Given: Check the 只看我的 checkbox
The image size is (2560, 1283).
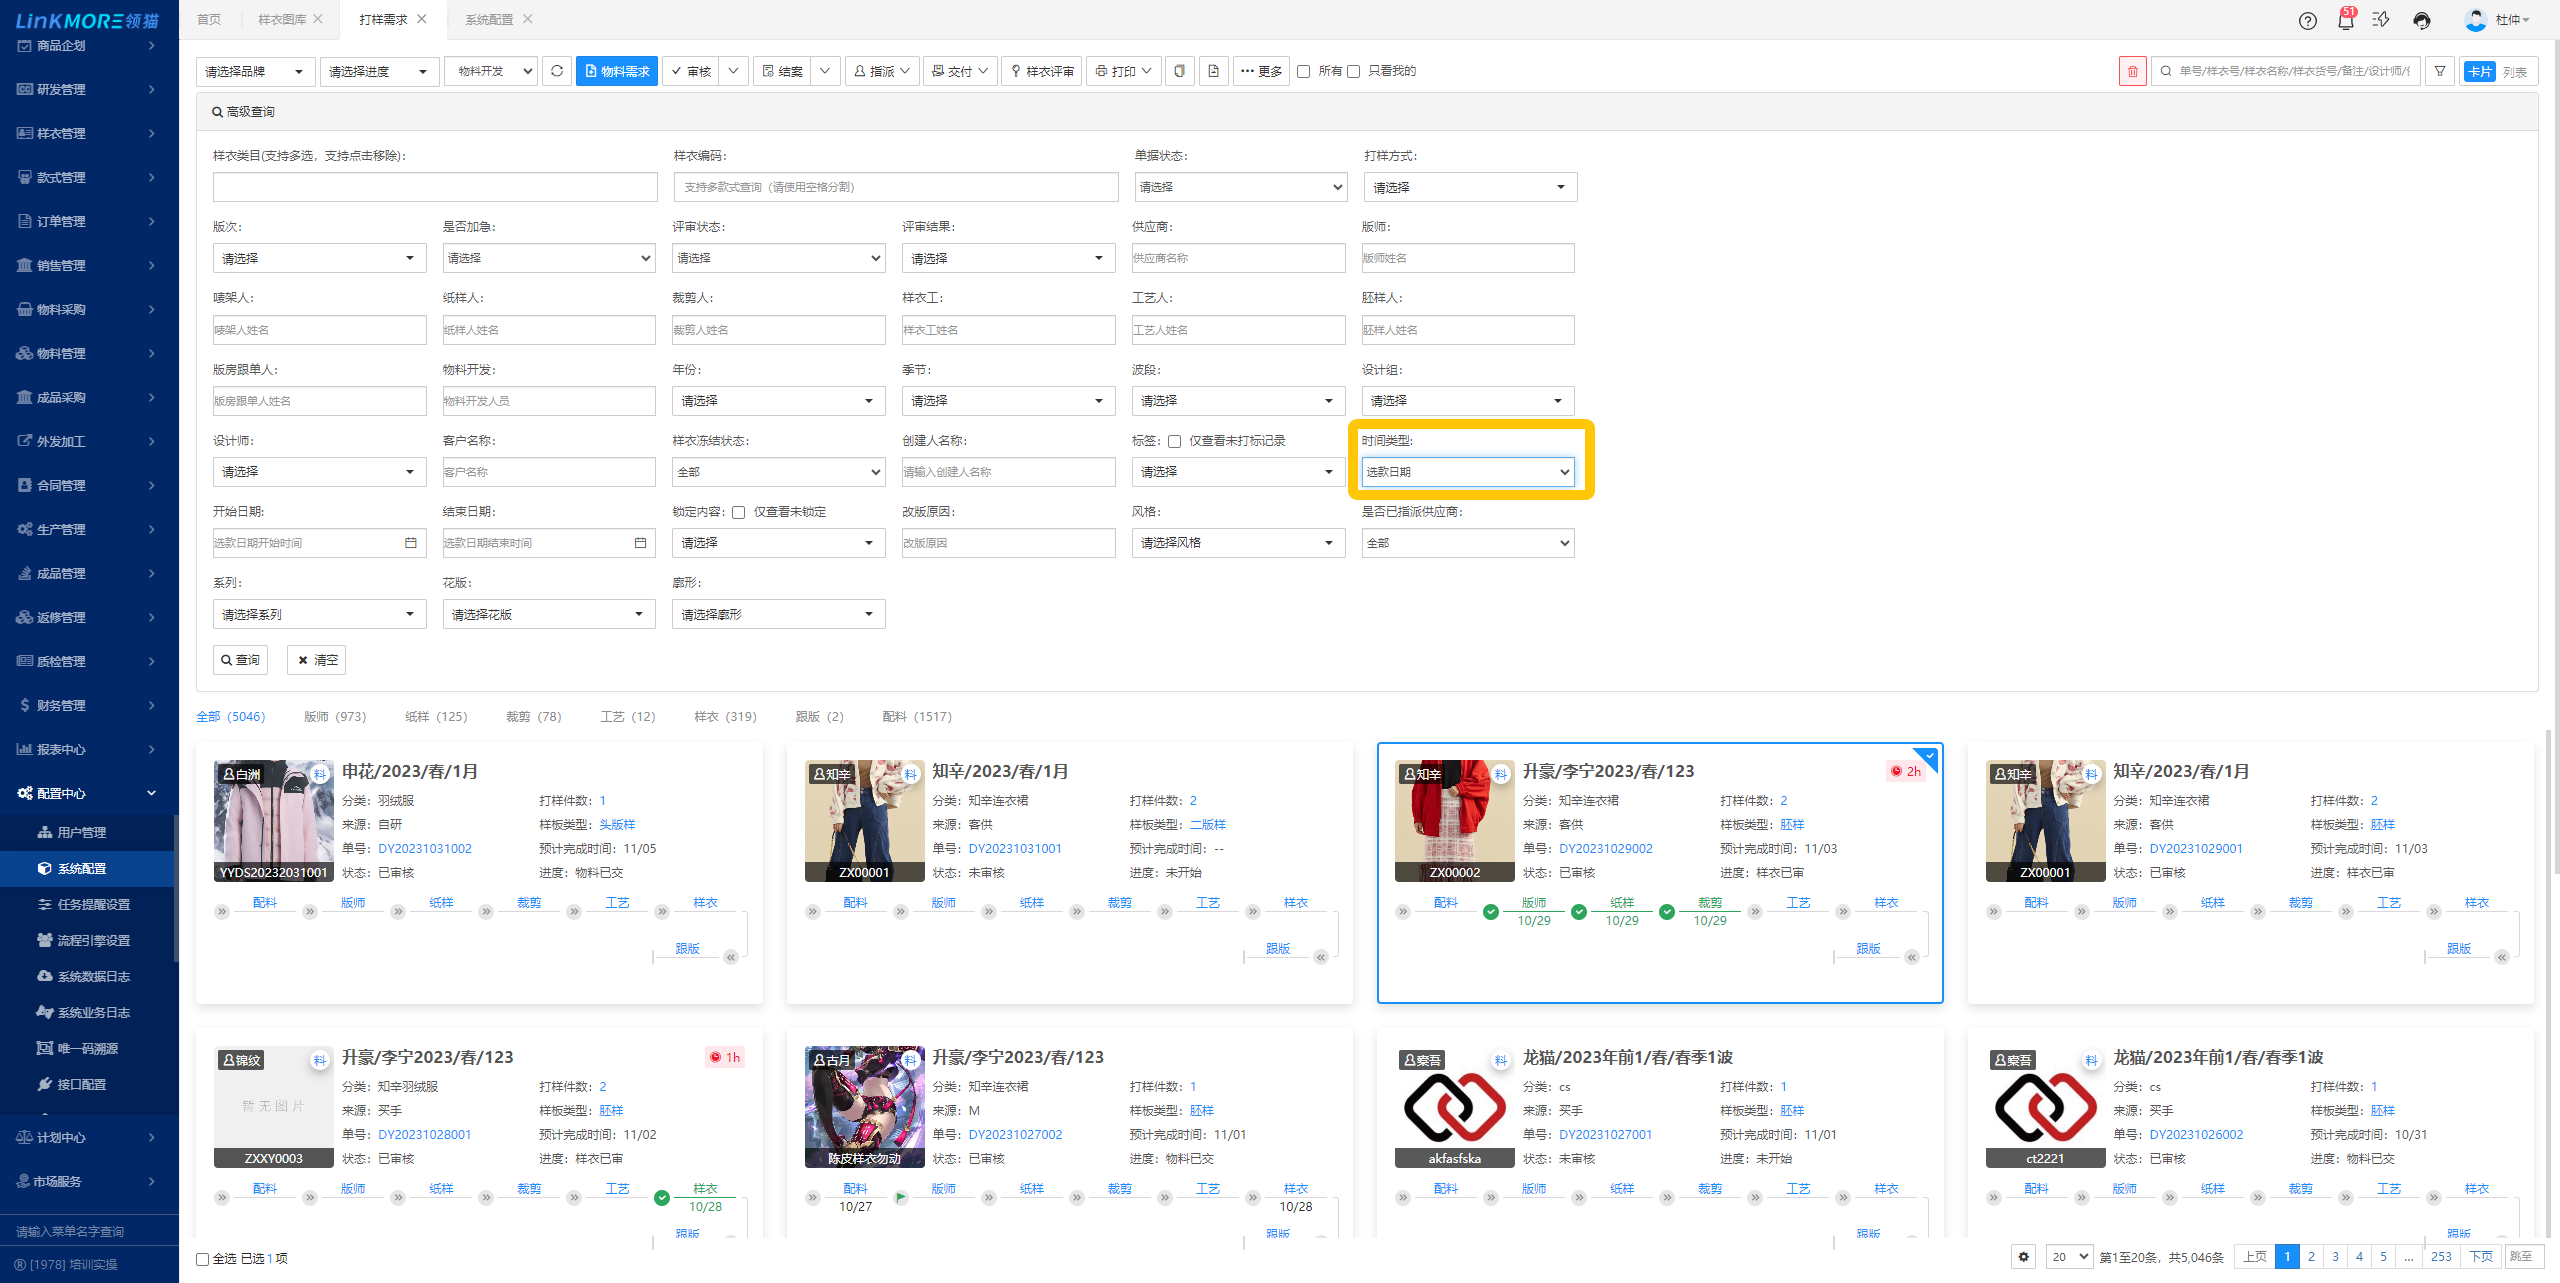Looking at the screenshot, I should coord(1354,71).
